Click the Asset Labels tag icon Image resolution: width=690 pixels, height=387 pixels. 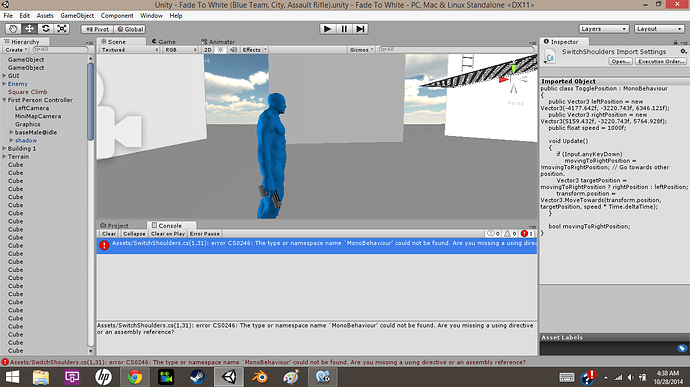[x=682, y=348]
